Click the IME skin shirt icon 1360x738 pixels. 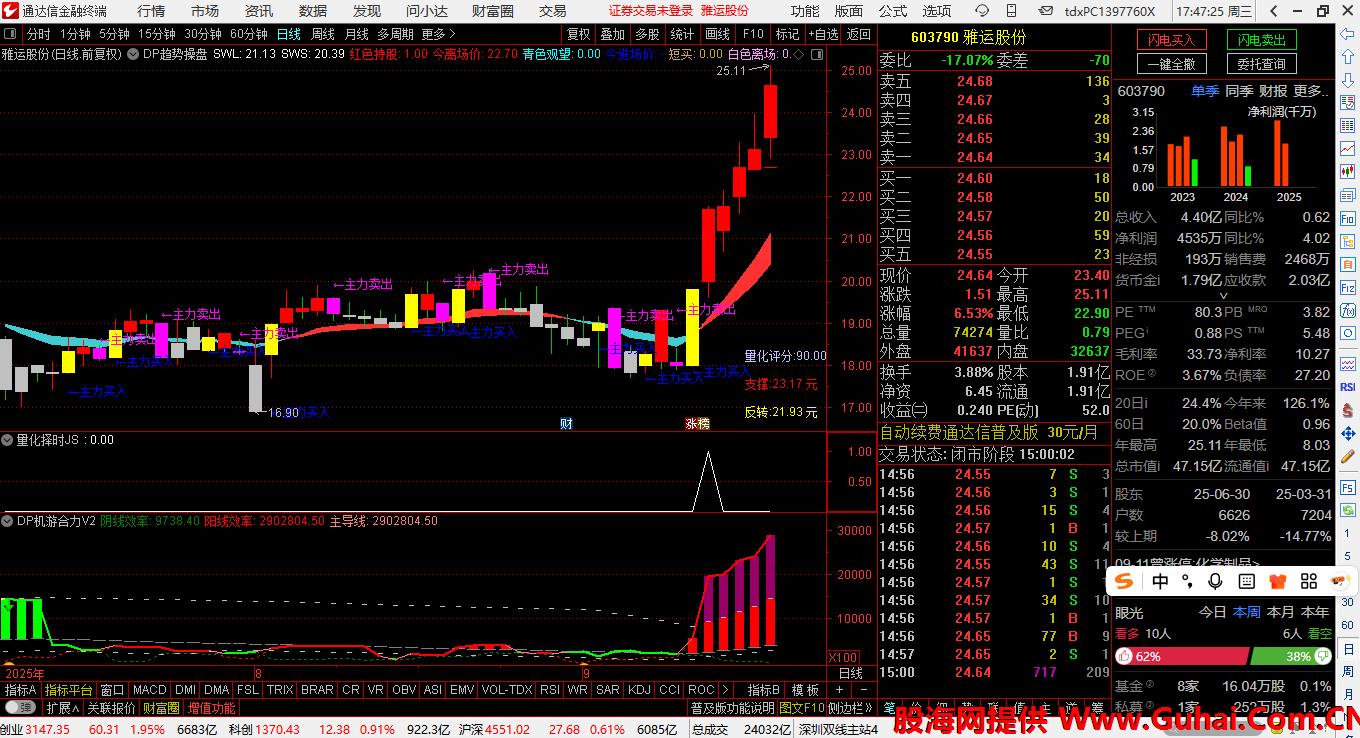pos(1277,581)
